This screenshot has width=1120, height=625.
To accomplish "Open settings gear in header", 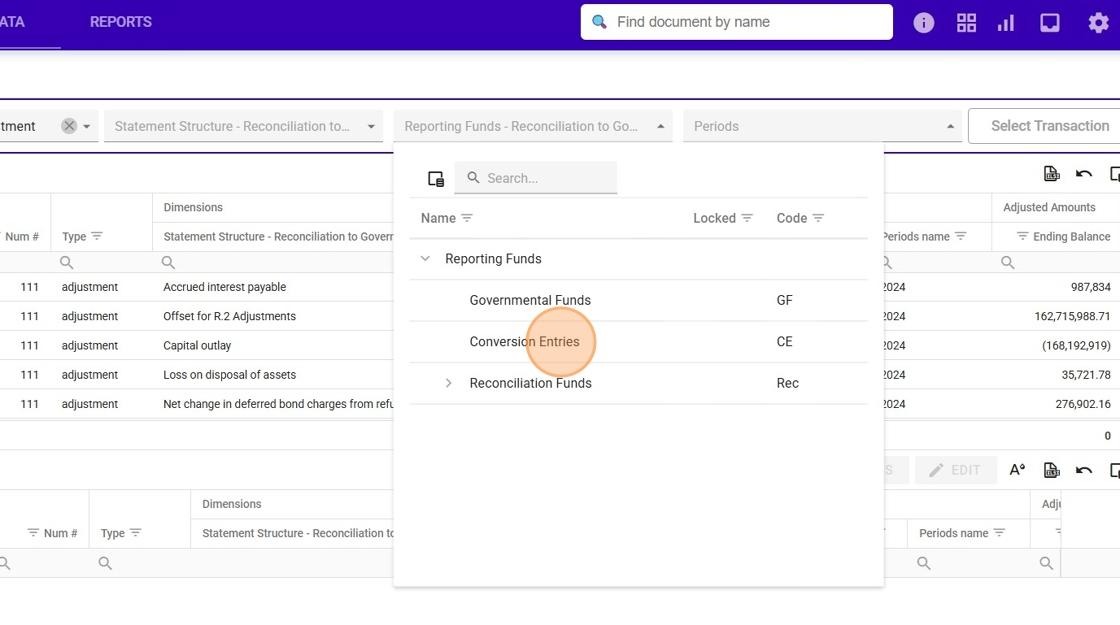I will tap(1098, 23).
